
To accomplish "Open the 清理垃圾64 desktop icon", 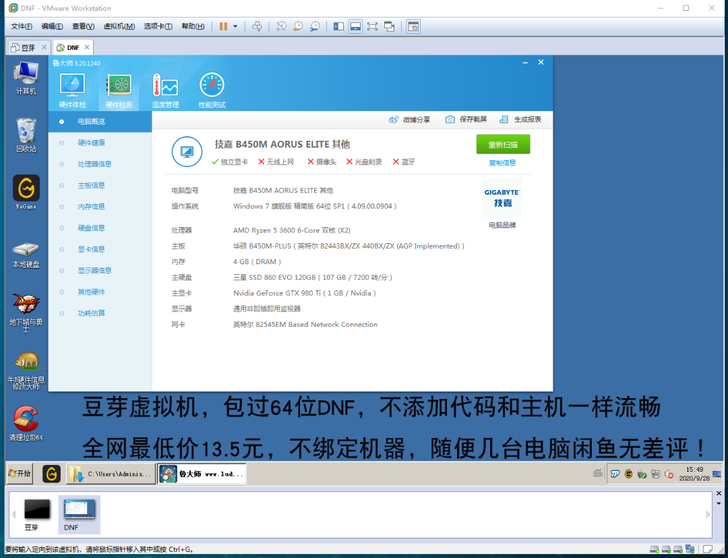I will click(x=26, y=423).
